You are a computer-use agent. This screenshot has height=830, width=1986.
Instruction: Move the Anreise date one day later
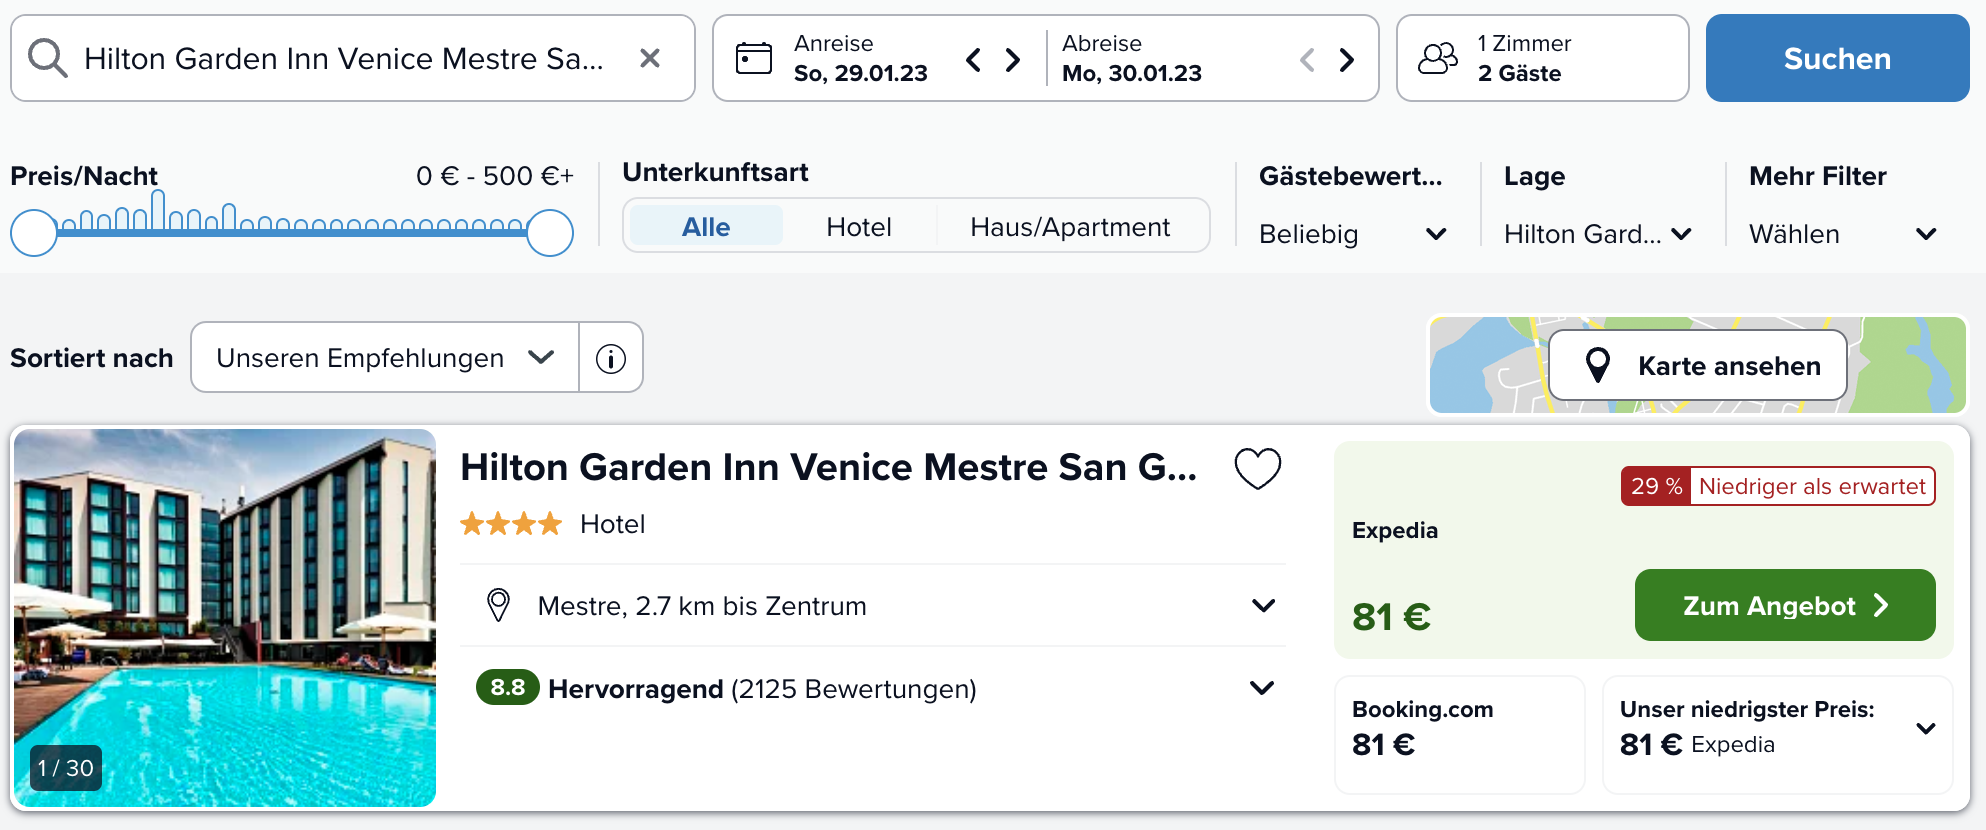pyautogui.click(x=1013, y=60)
